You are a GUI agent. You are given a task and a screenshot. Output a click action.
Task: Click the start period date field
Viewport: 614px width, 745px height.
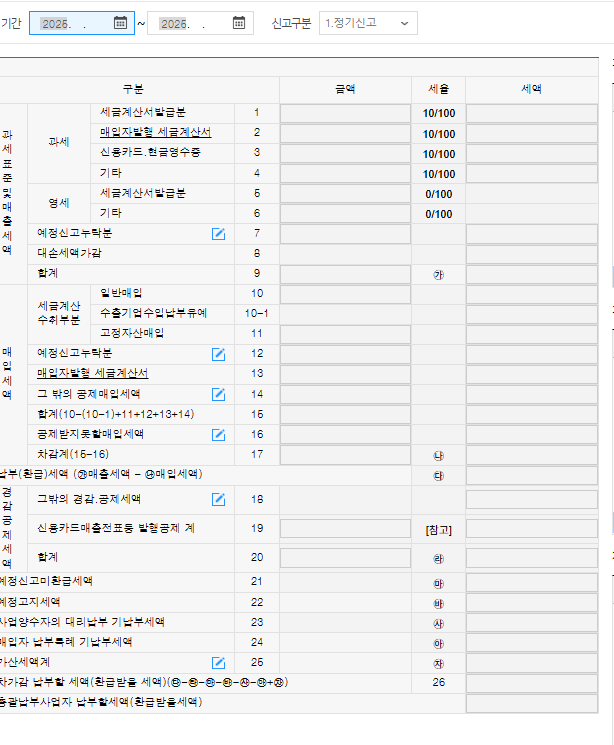point(82,23)
